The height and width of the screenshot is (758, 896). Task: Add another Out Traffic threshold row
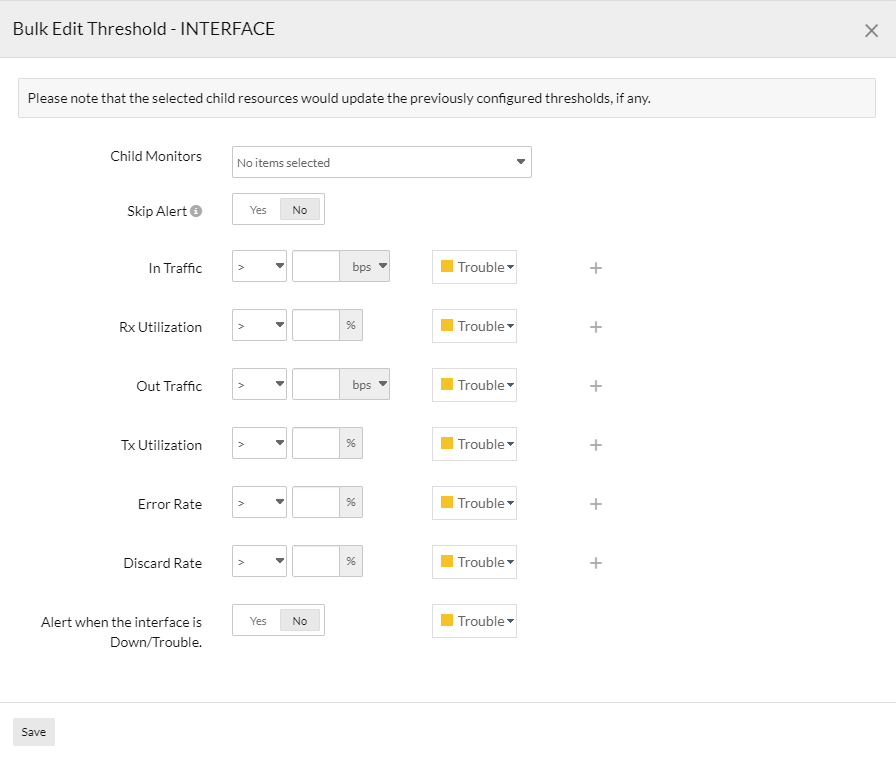tap(595, 386)
